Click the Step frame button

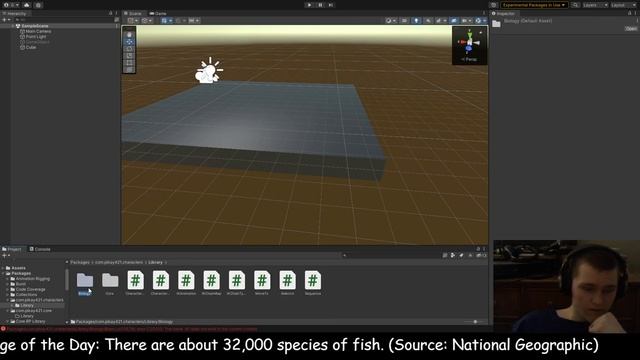331,5
